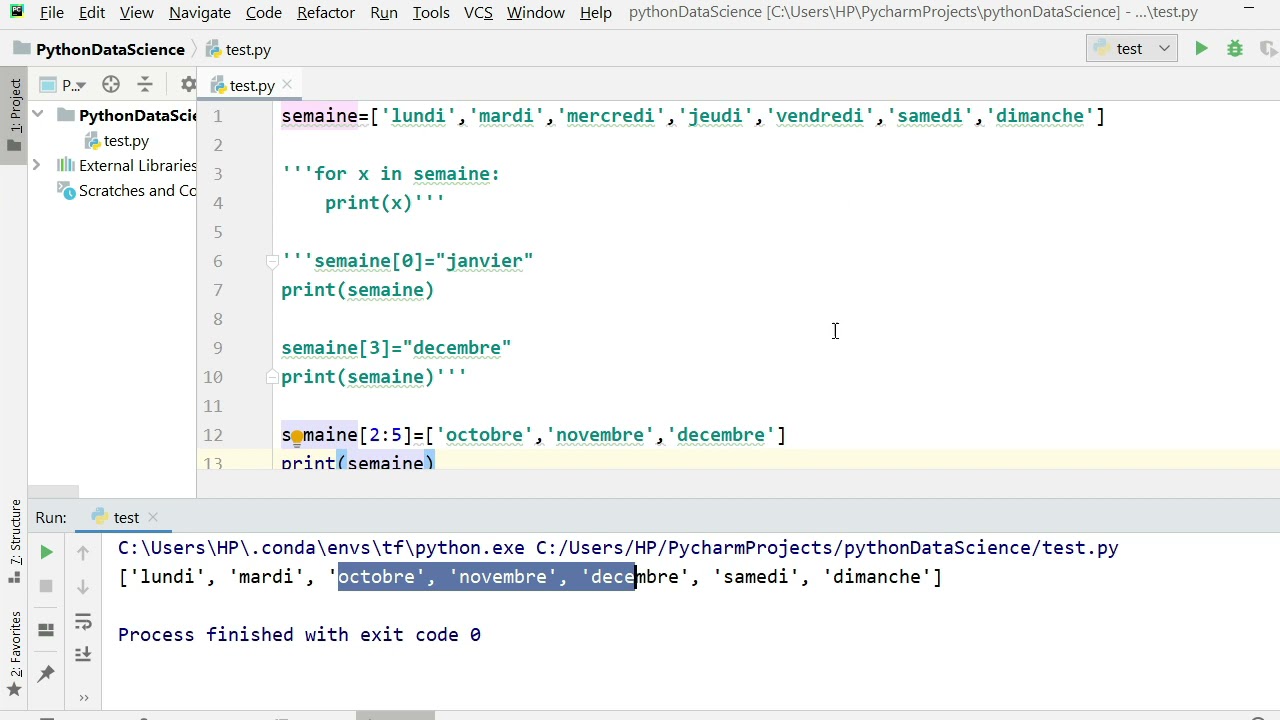Click test.py breadcrumb in navigation bar
1280x720 pixels.
click(240, 49)
